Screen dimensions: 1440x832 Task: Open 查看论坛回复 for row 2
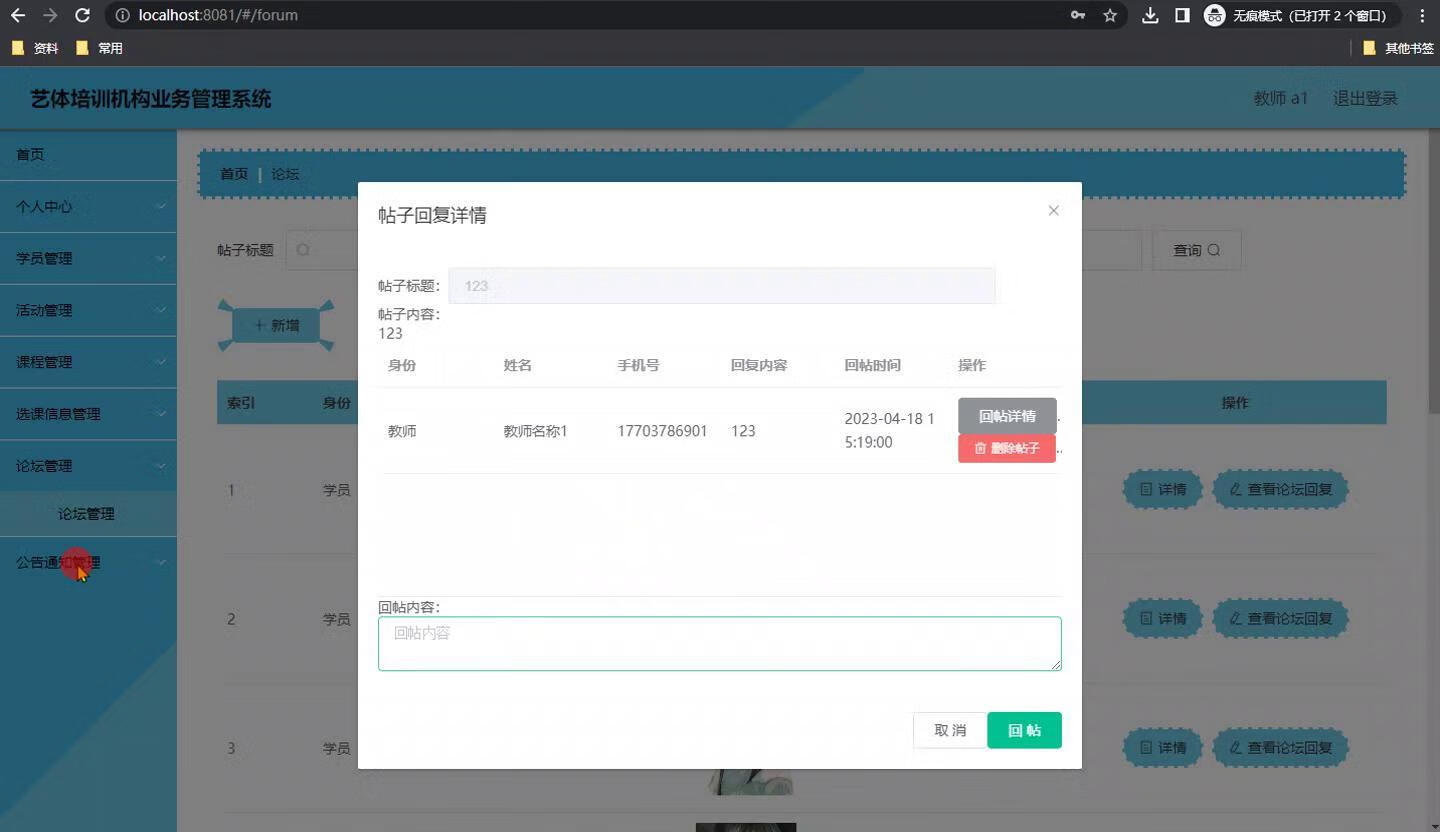(1280, 619)
